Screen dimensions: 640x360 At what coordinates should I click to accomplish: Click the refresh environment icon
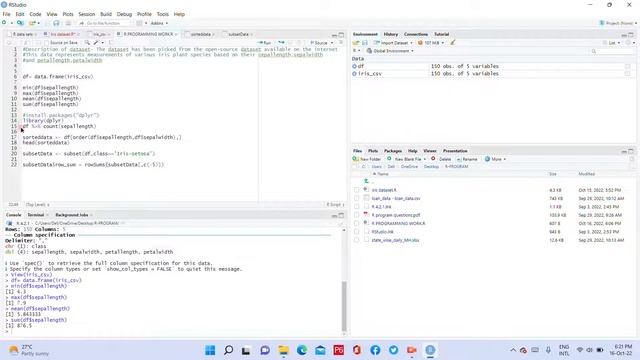coord(629,42)
